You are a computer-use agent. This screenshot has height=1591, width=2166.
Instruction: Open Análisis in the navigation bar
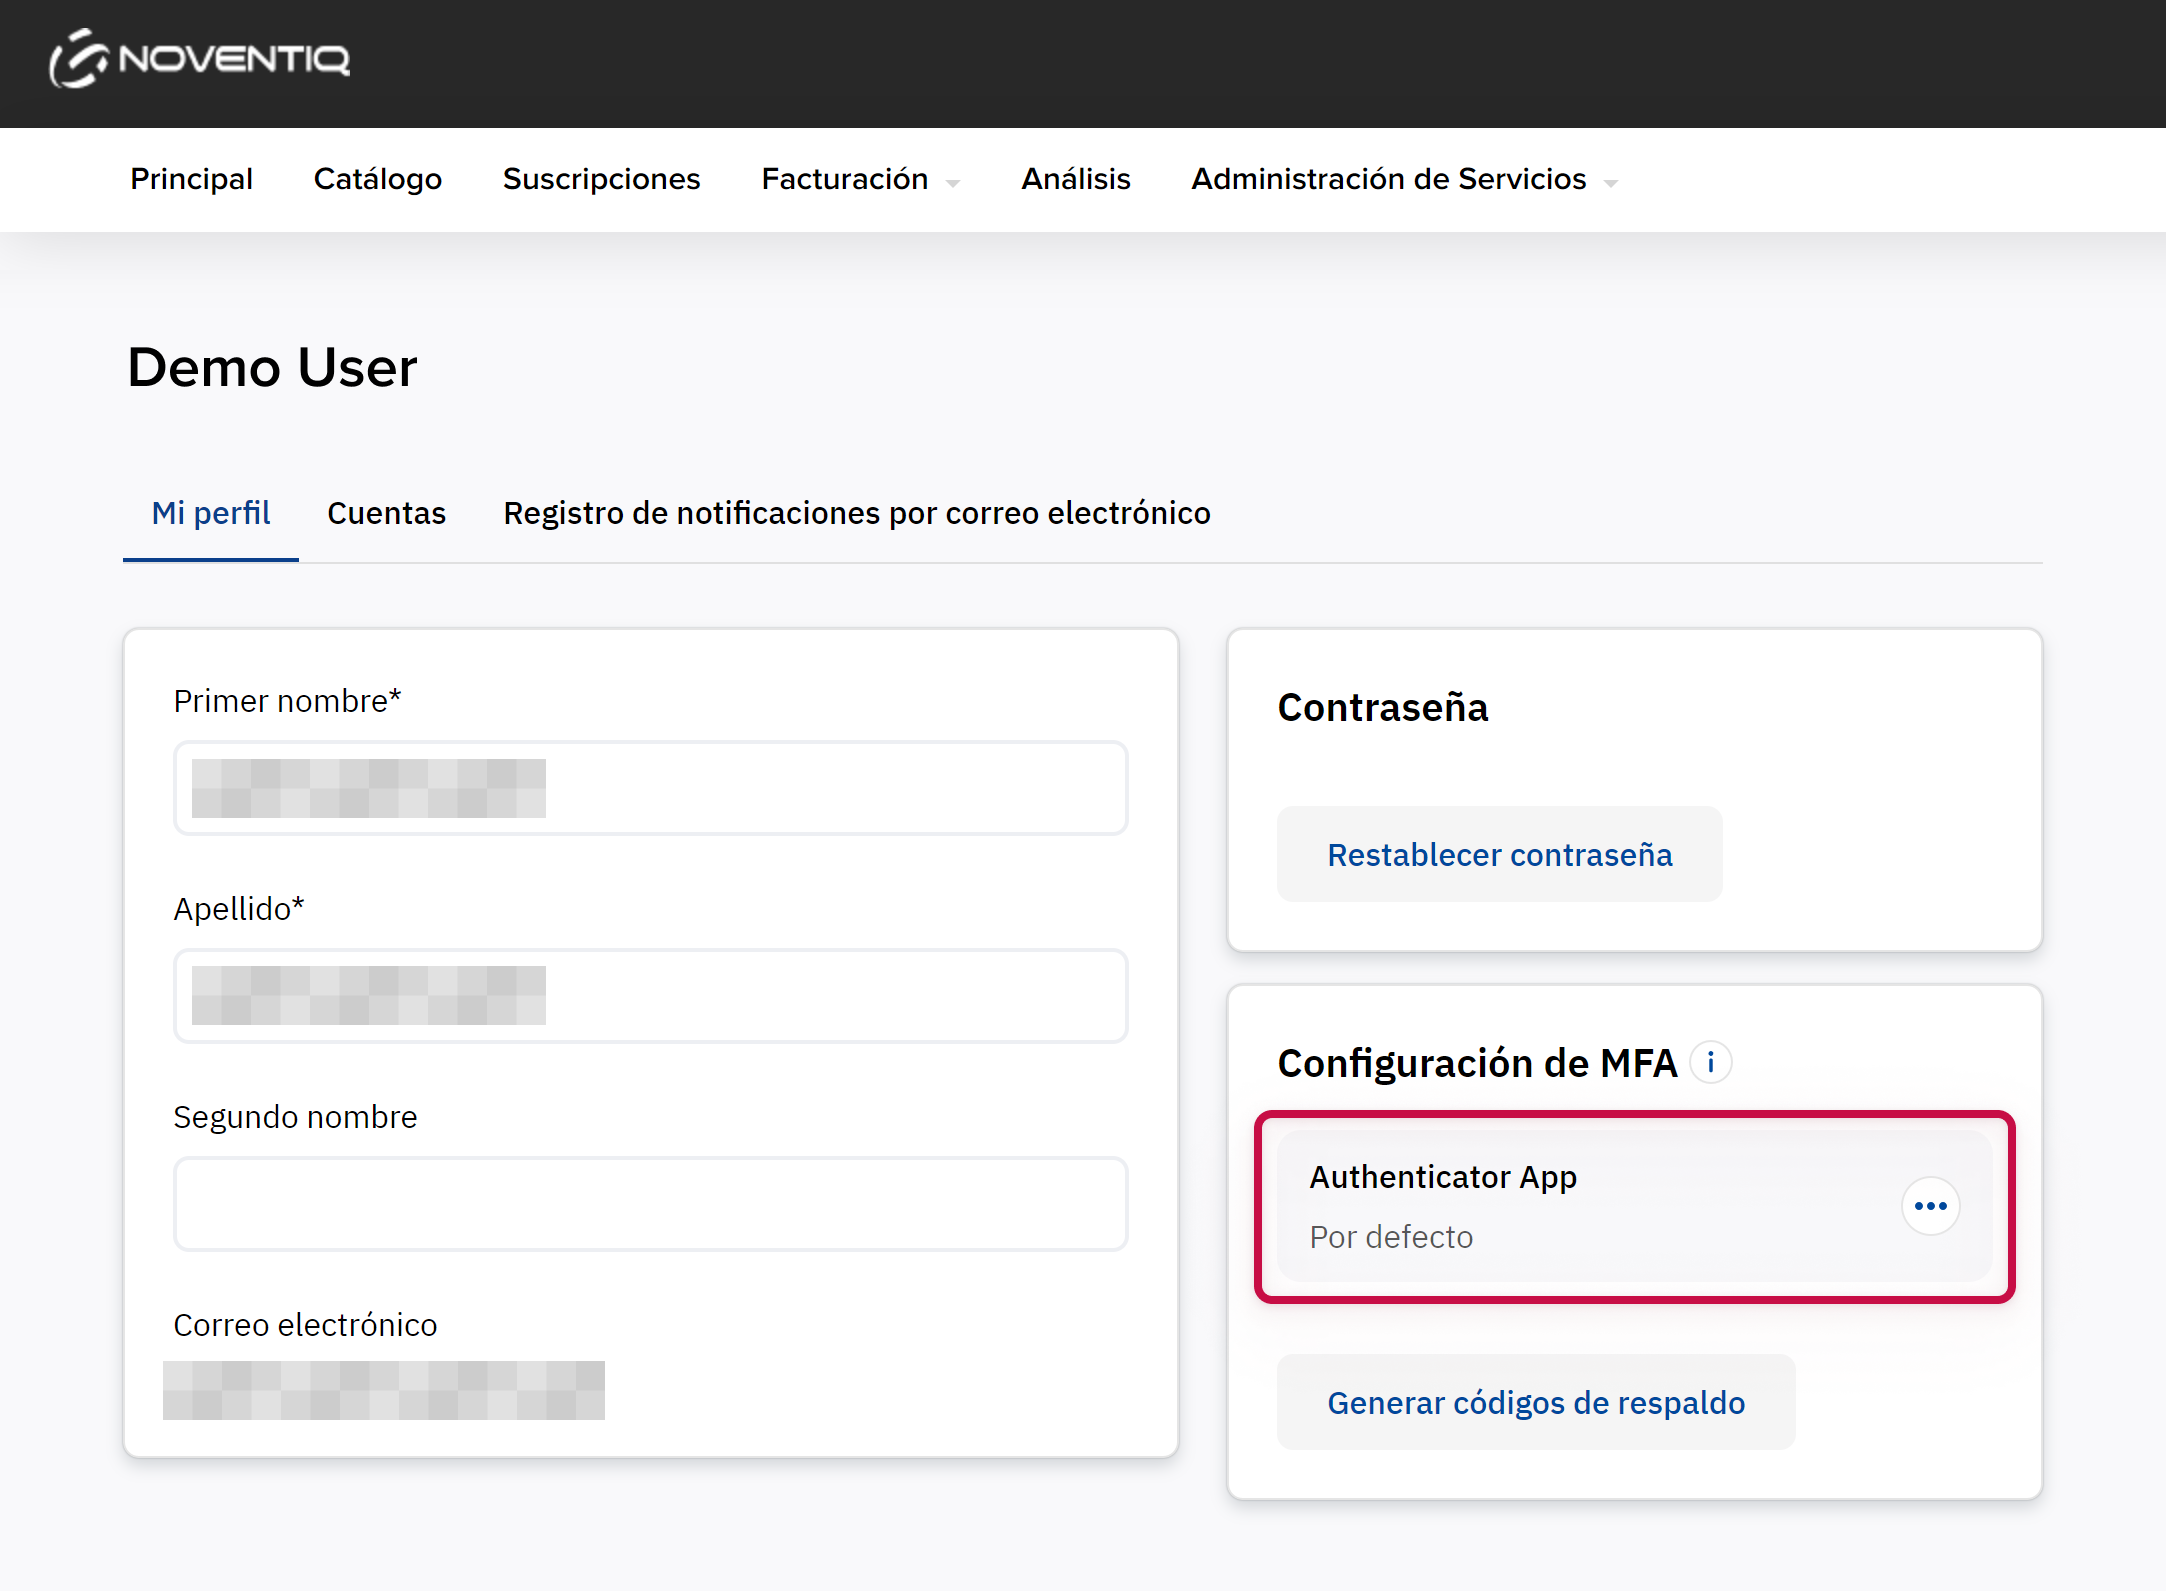(x=1075, y=179)
